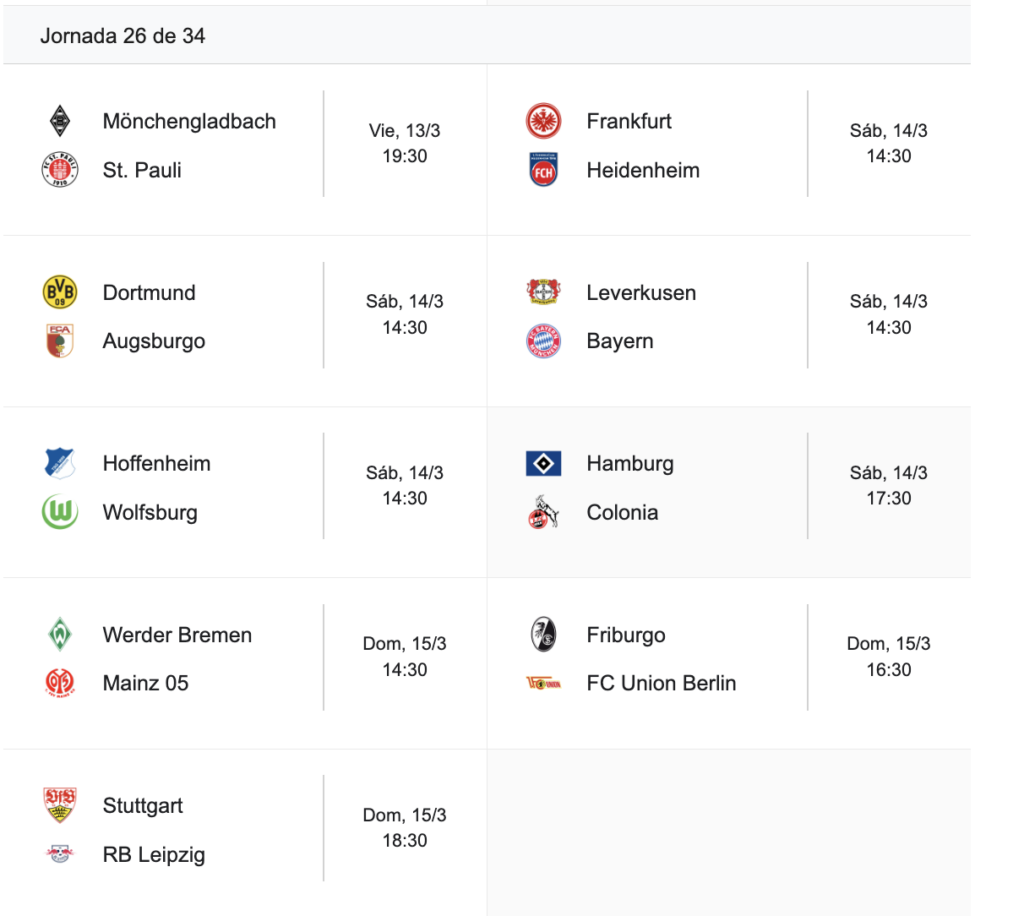Select the Bayer Leverkusen crest

(544, 292)
